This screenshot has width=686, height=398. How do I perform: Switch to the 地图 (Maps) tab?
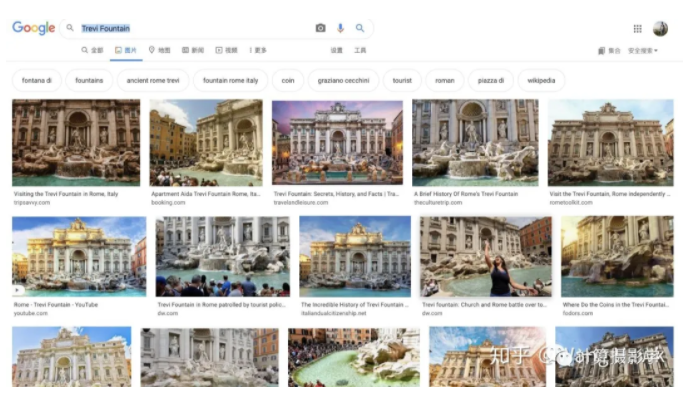click(x=159, y=50)
